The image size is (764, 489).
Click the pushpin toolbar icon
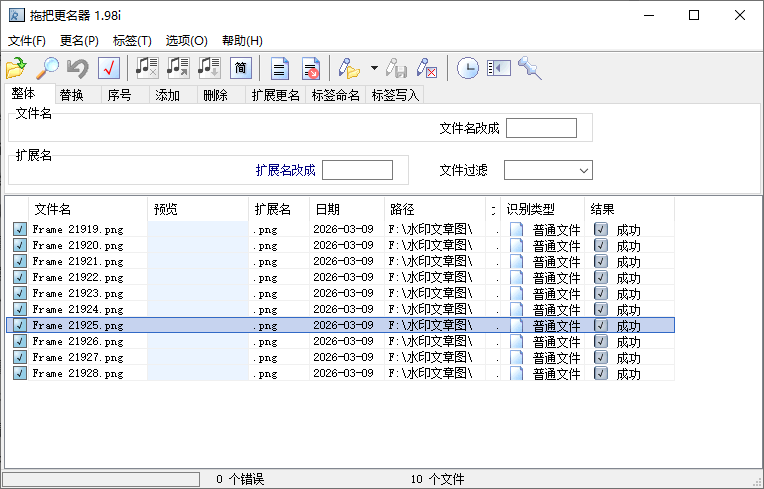pyautogui.click(x=530, y=68)
